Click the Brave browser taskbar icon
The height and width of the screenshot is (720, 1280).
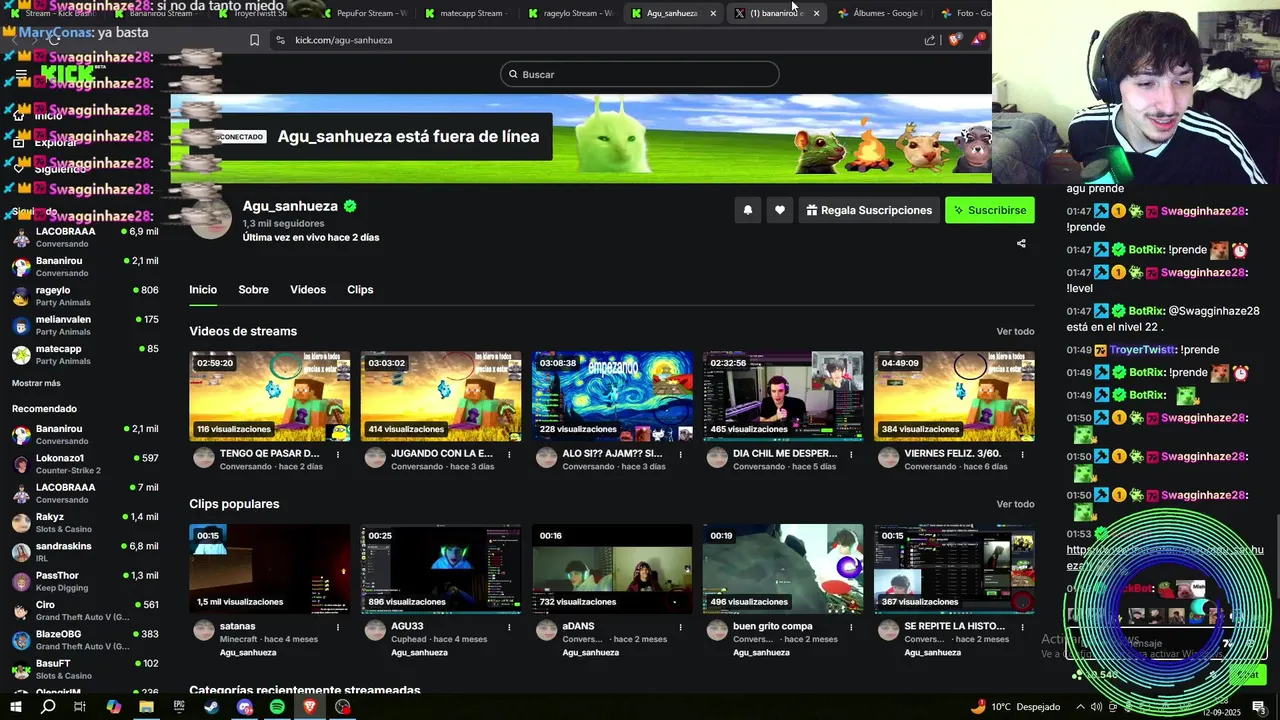[x=310, y=707]
